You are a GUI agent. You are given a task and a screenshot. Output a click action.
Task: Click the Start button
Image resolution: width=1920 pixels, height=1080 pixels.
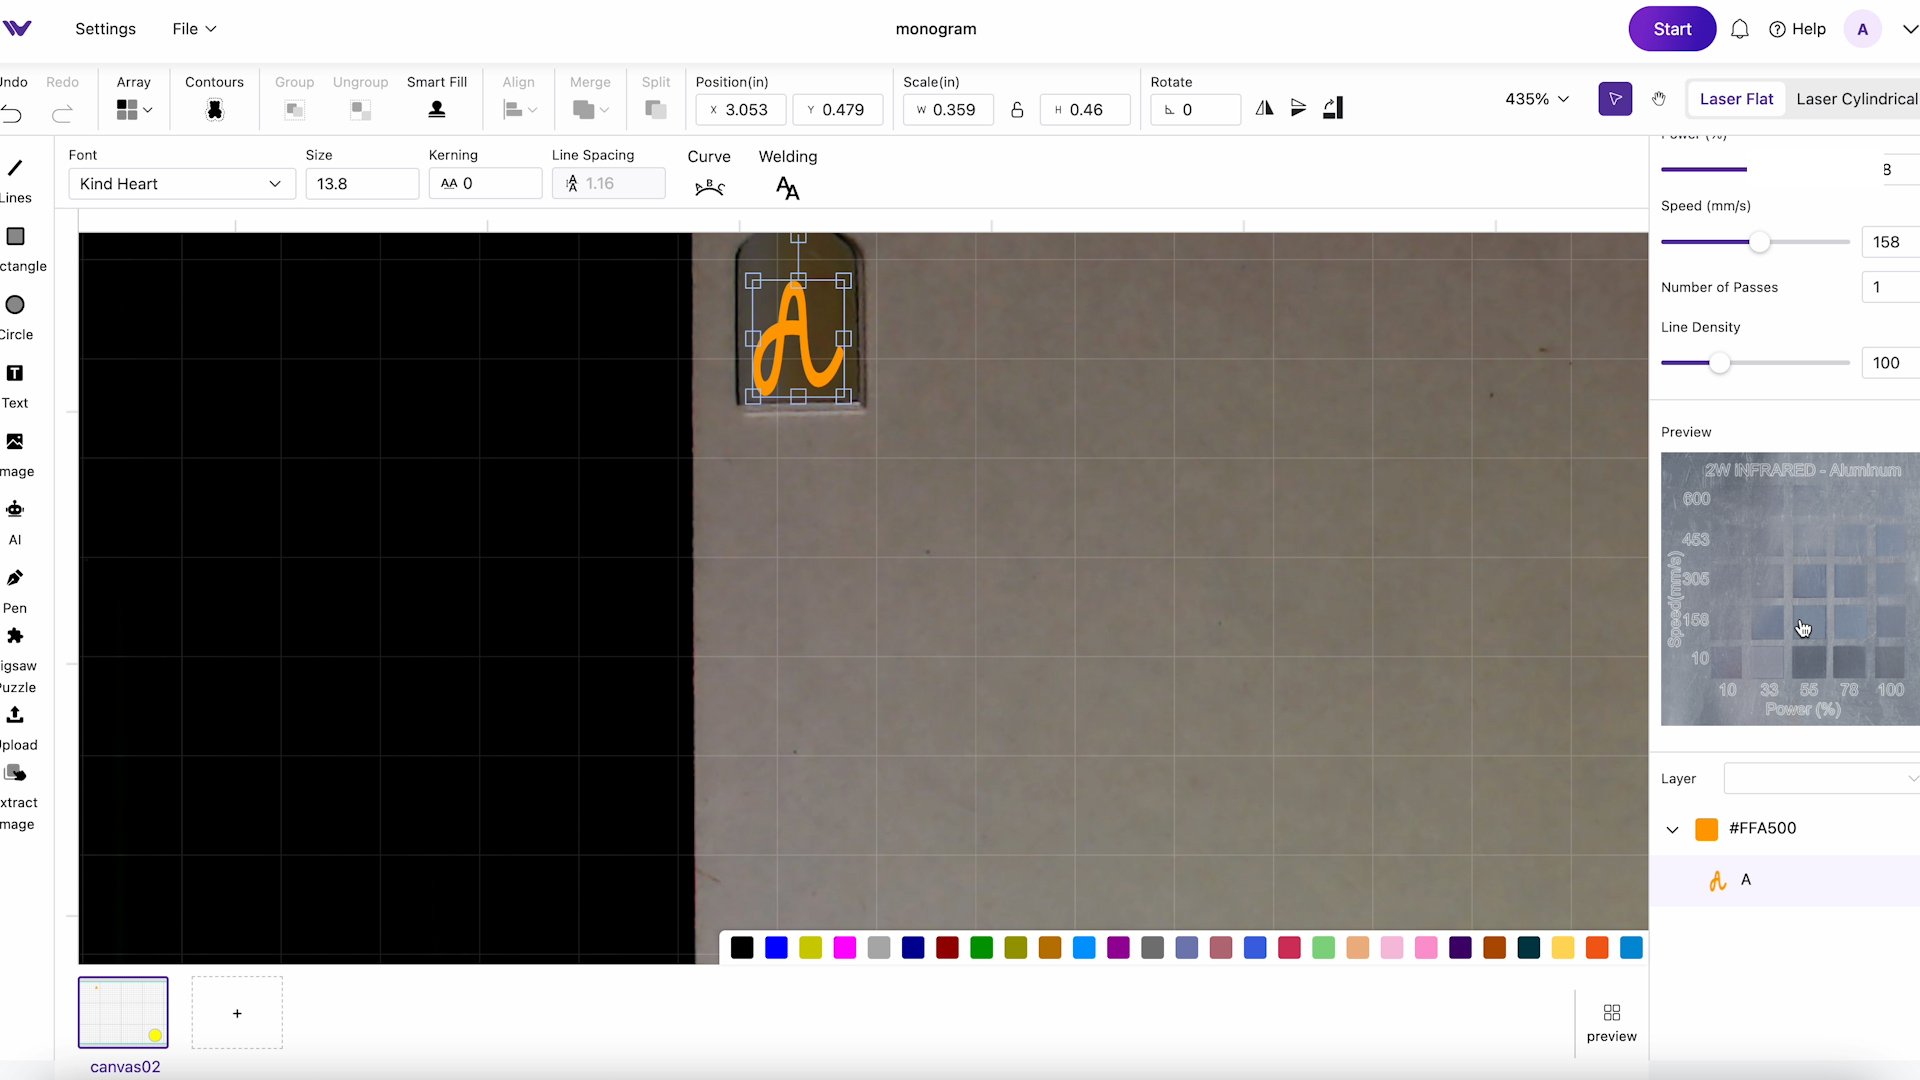[x=1672, y=29]
